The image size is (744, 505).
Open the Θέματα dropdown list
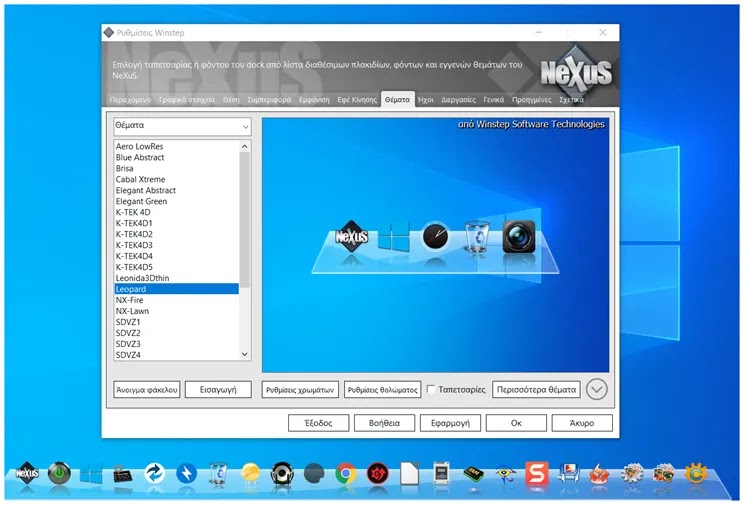(182, 126)
